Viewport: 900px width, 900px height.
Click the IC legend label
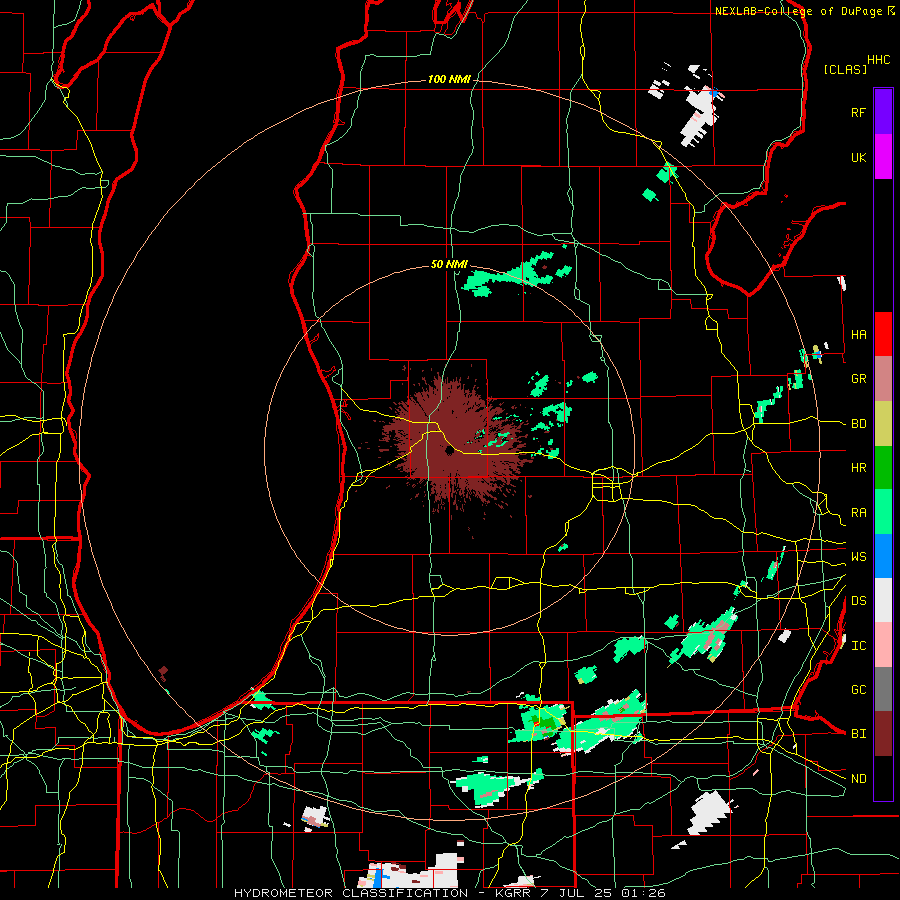coord(858,646)
